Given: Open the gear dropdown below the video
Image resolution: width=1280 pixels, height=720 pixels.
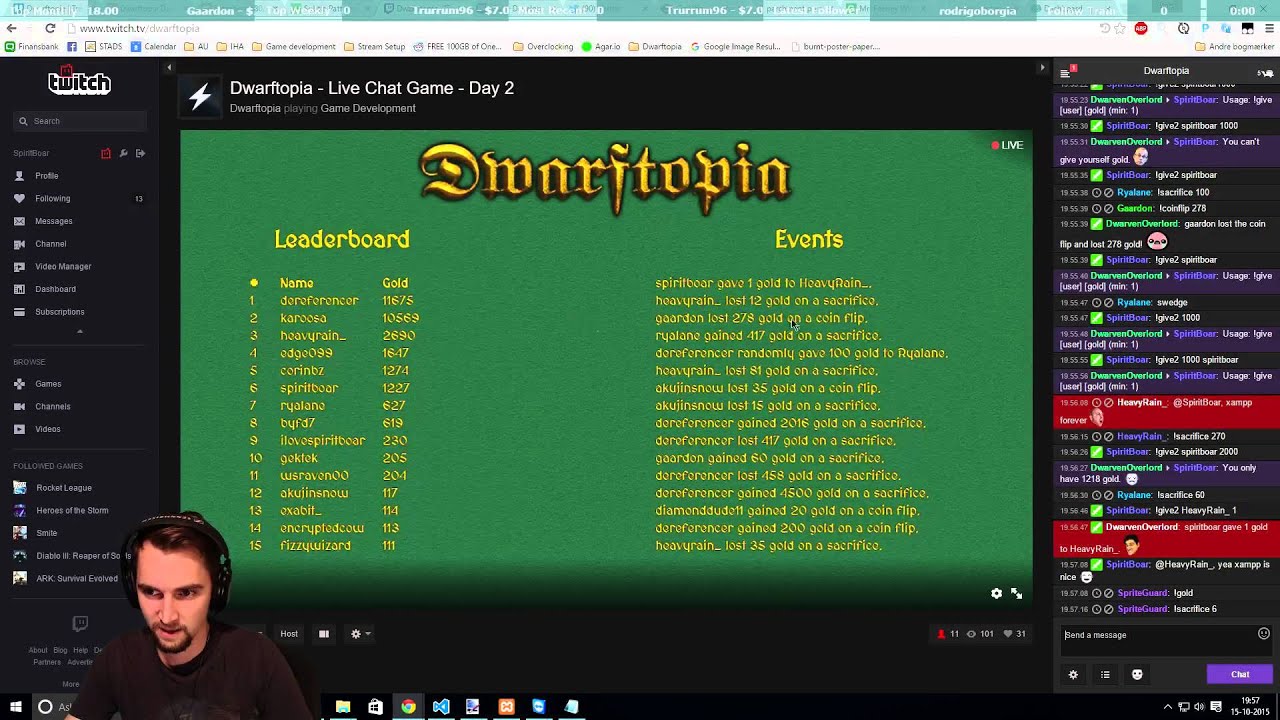Looking at the screenshot, I should (x=359, y=634).
